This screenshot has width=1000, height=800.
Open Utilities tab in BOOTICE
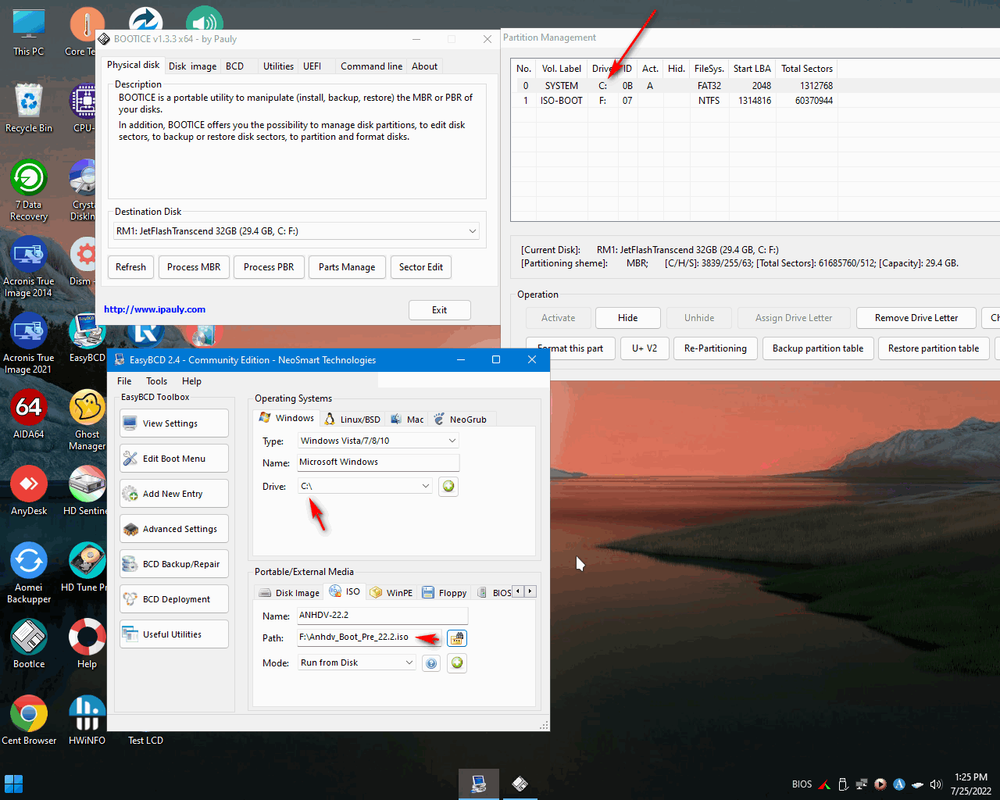click(x=278, y=66)
